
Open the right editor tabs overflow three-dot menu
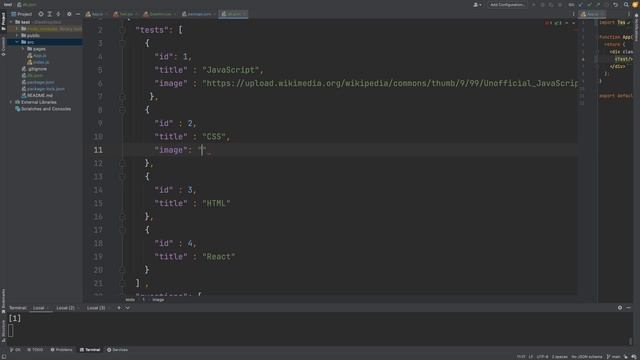tap(629, 14)
